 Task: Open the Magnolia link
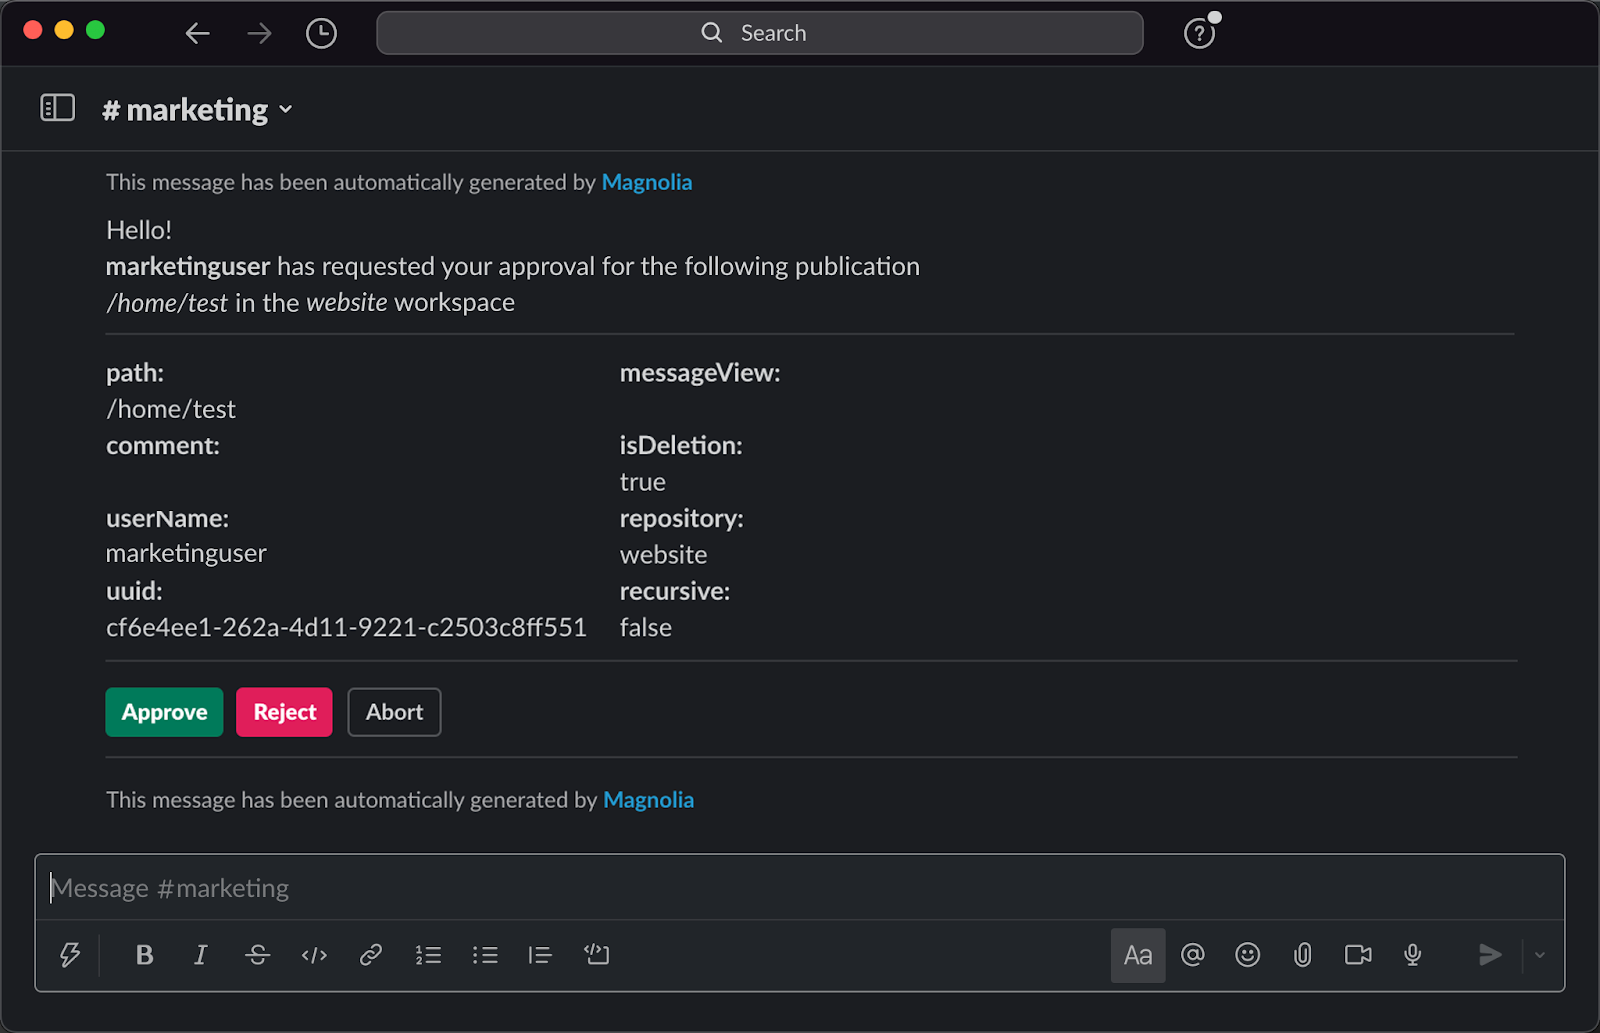tap(646, 182)
